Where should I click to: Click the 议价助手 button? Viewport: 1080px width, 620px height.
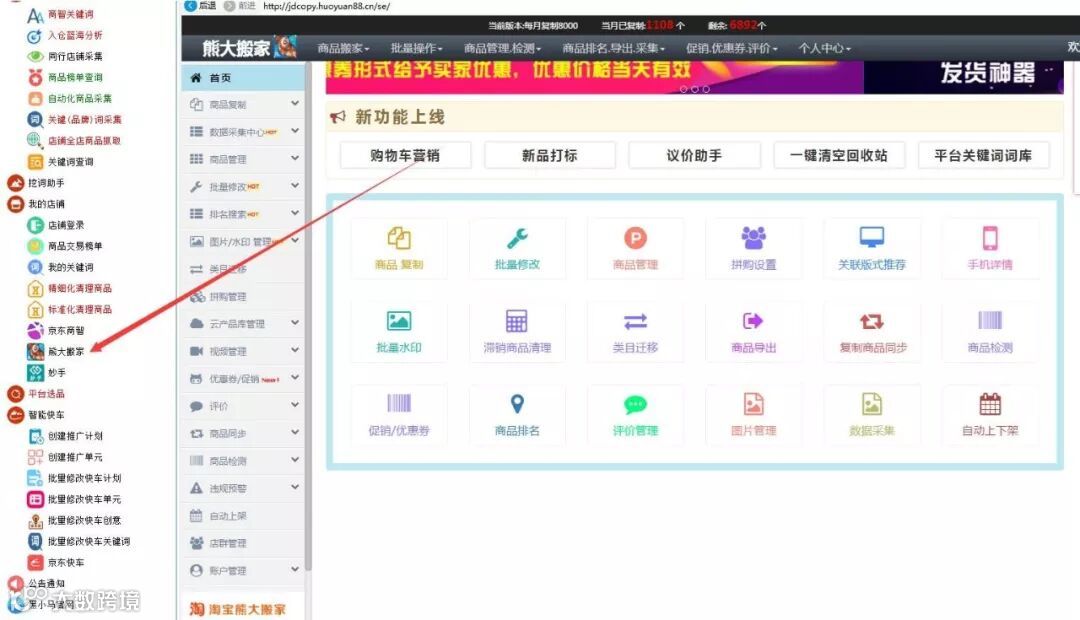(694, 155)
